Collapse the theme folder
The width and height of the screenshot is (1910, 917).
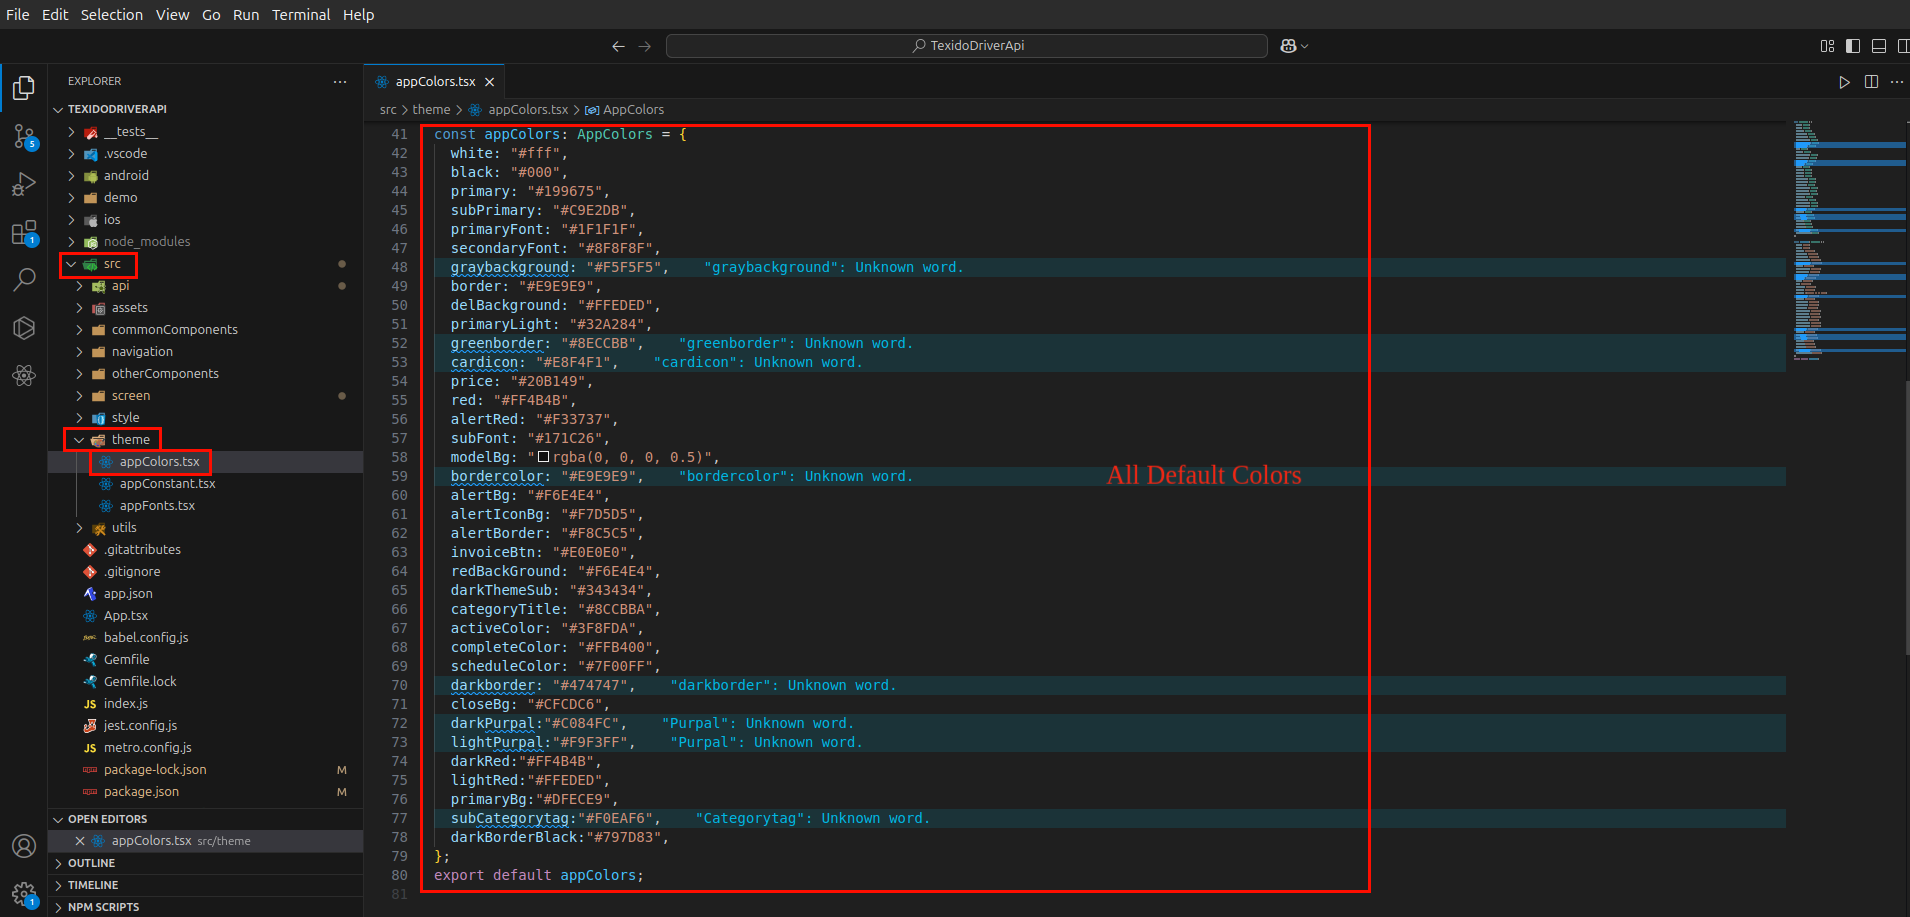pyautogui.click(x=130, y=440)
